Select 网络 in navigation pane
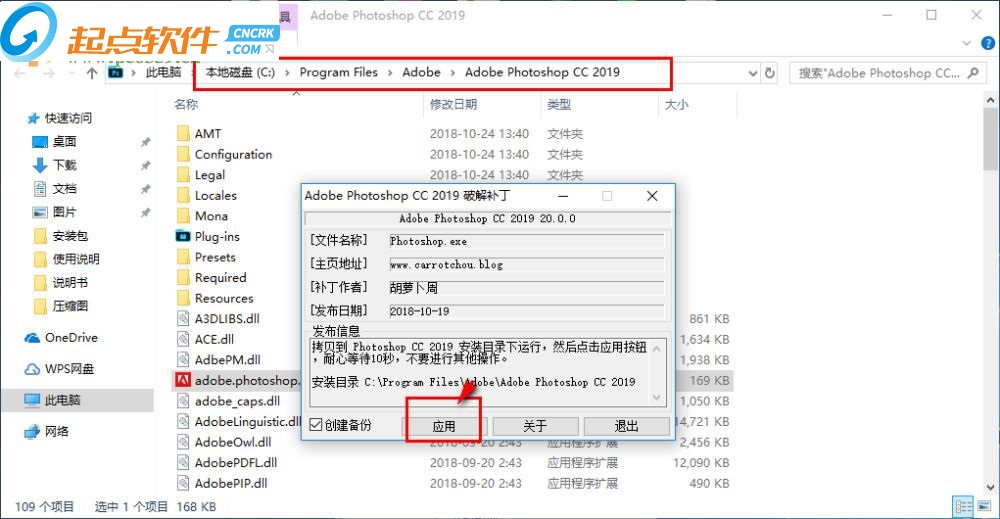Image resolution: width=1000 pixels, height=519 pixels. (x=56, y=431)
